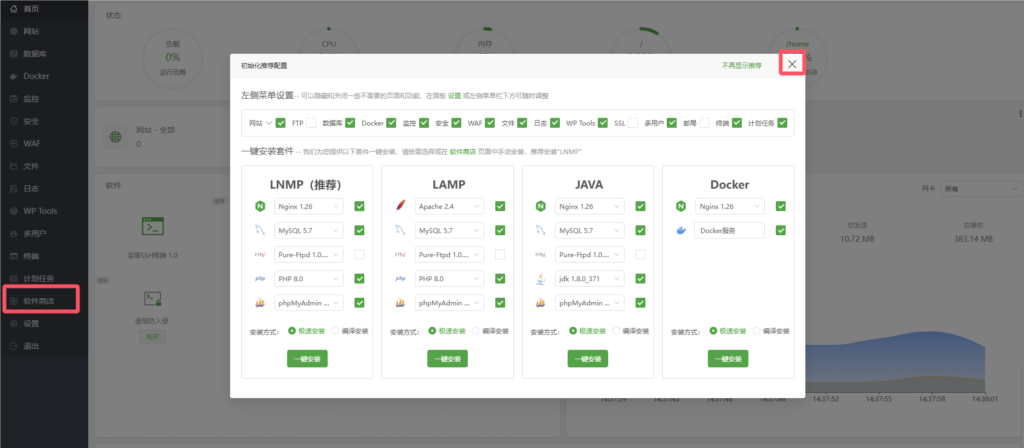Toggle the SSL menu checkbox
The width and height of the screenshot is (1024, 448).
point(633,123)
